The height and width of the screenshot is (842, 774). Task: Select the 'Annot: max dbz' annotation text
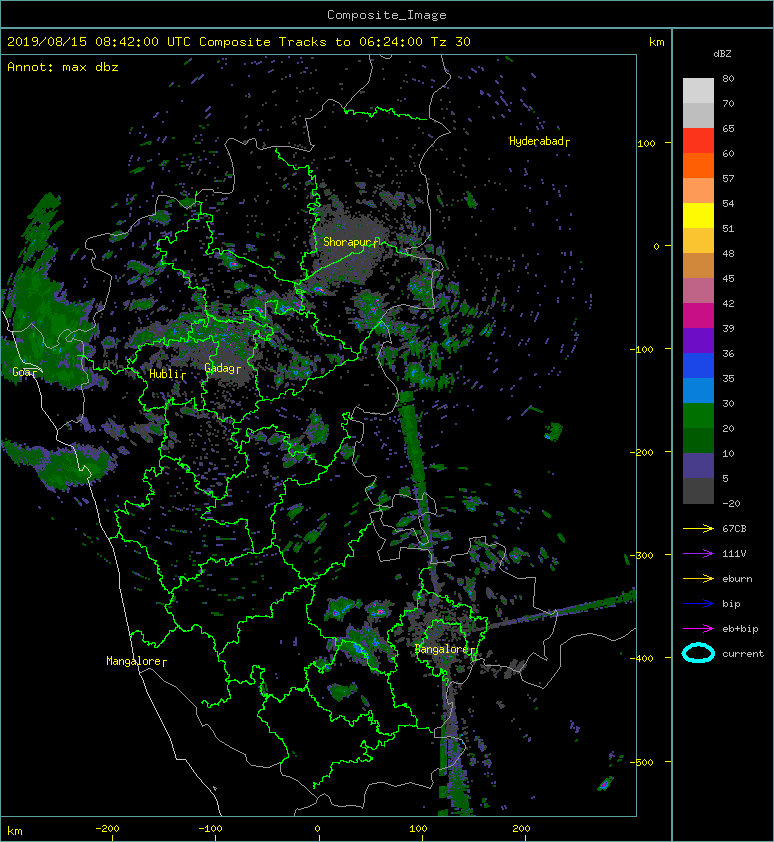click(63, 67)
